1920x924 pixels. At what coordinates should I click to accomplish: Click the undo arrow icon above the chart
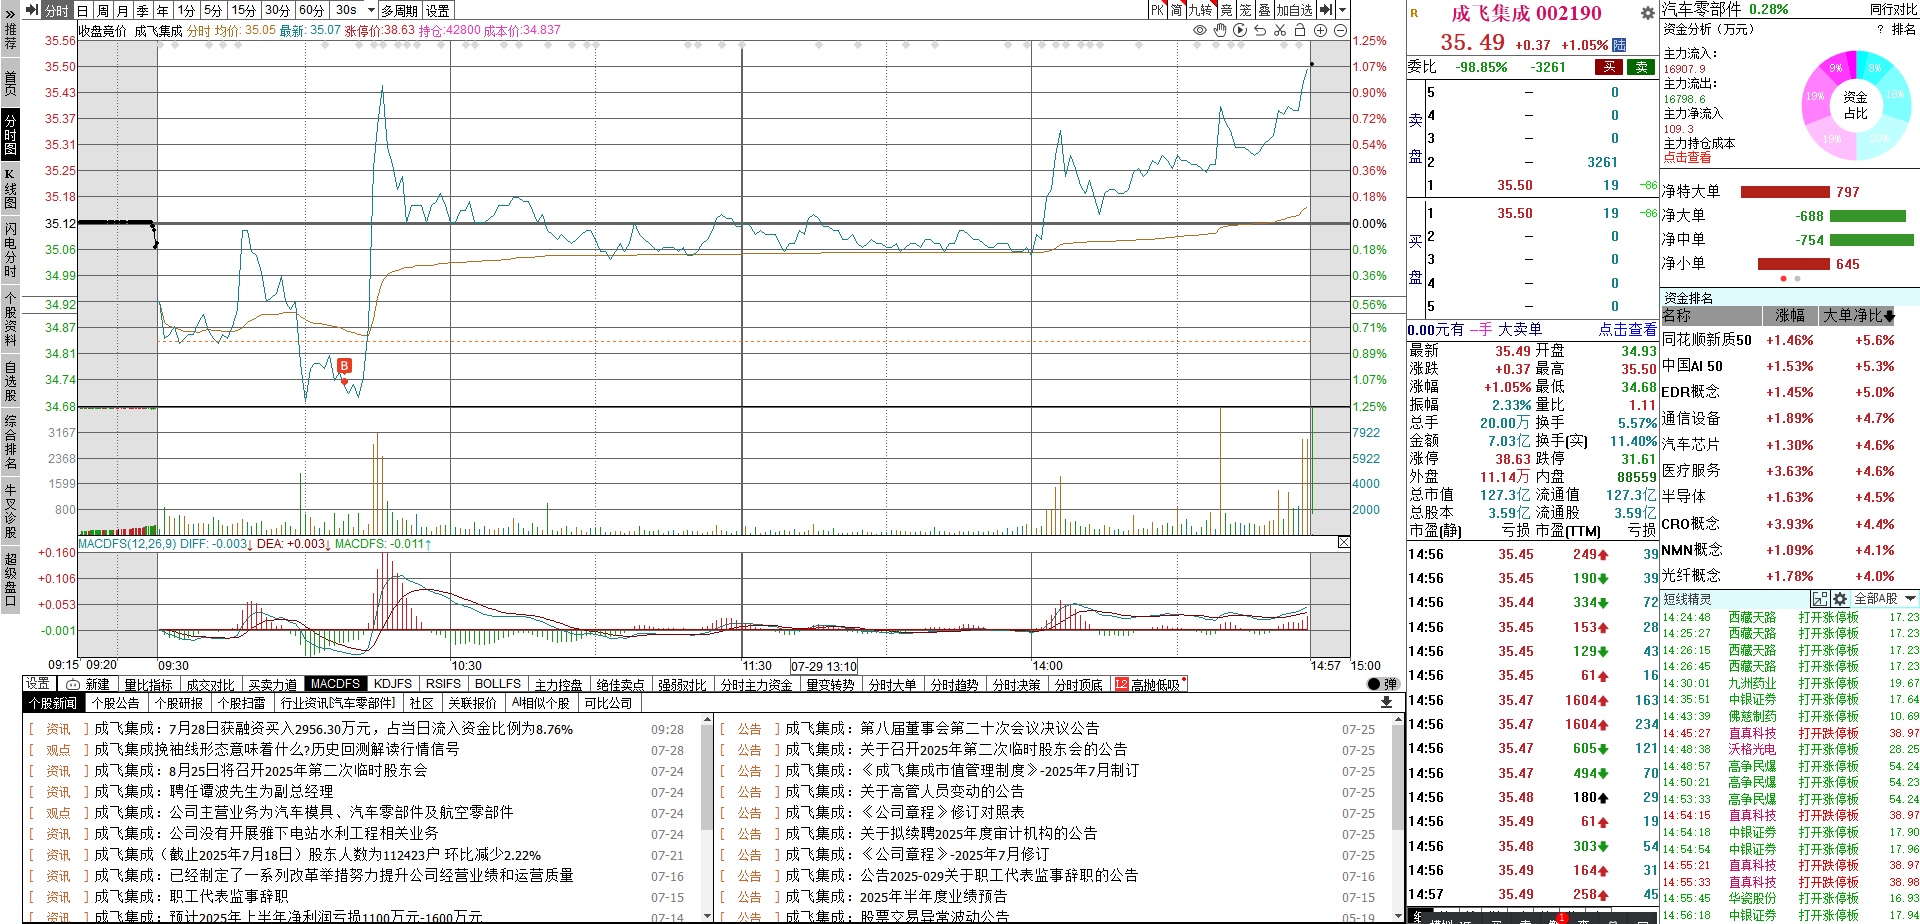(1260, 31)
